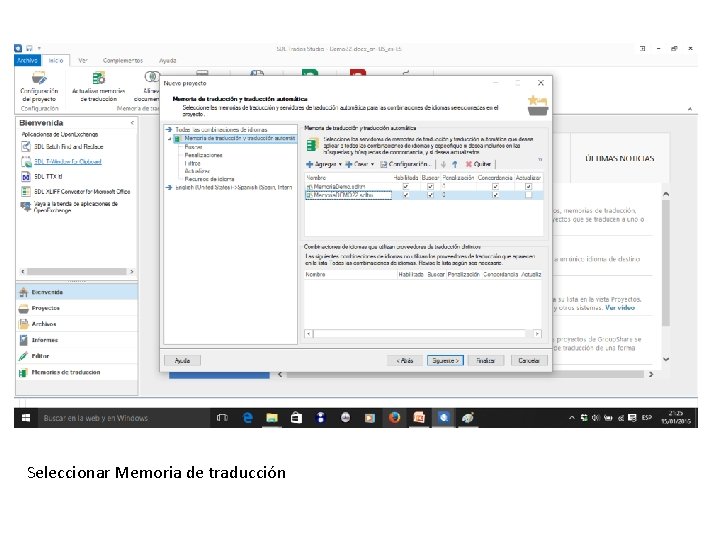Collapse Memoria de traducción tree node

(169, 139)
